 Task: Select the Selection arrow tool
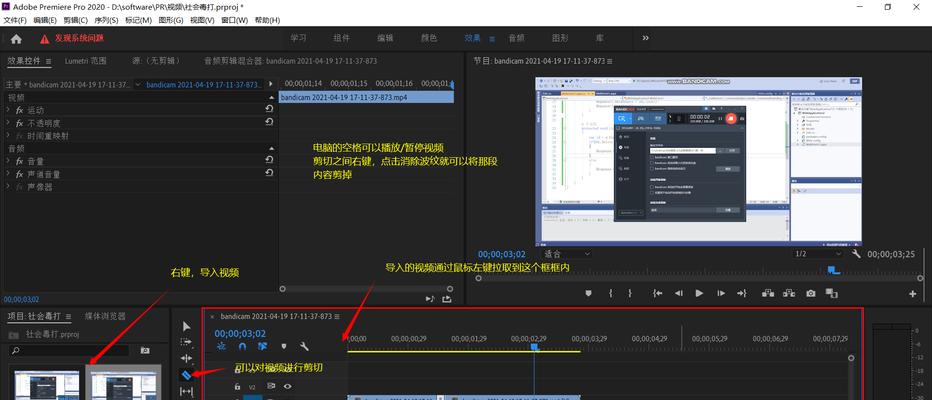point(187,326)
